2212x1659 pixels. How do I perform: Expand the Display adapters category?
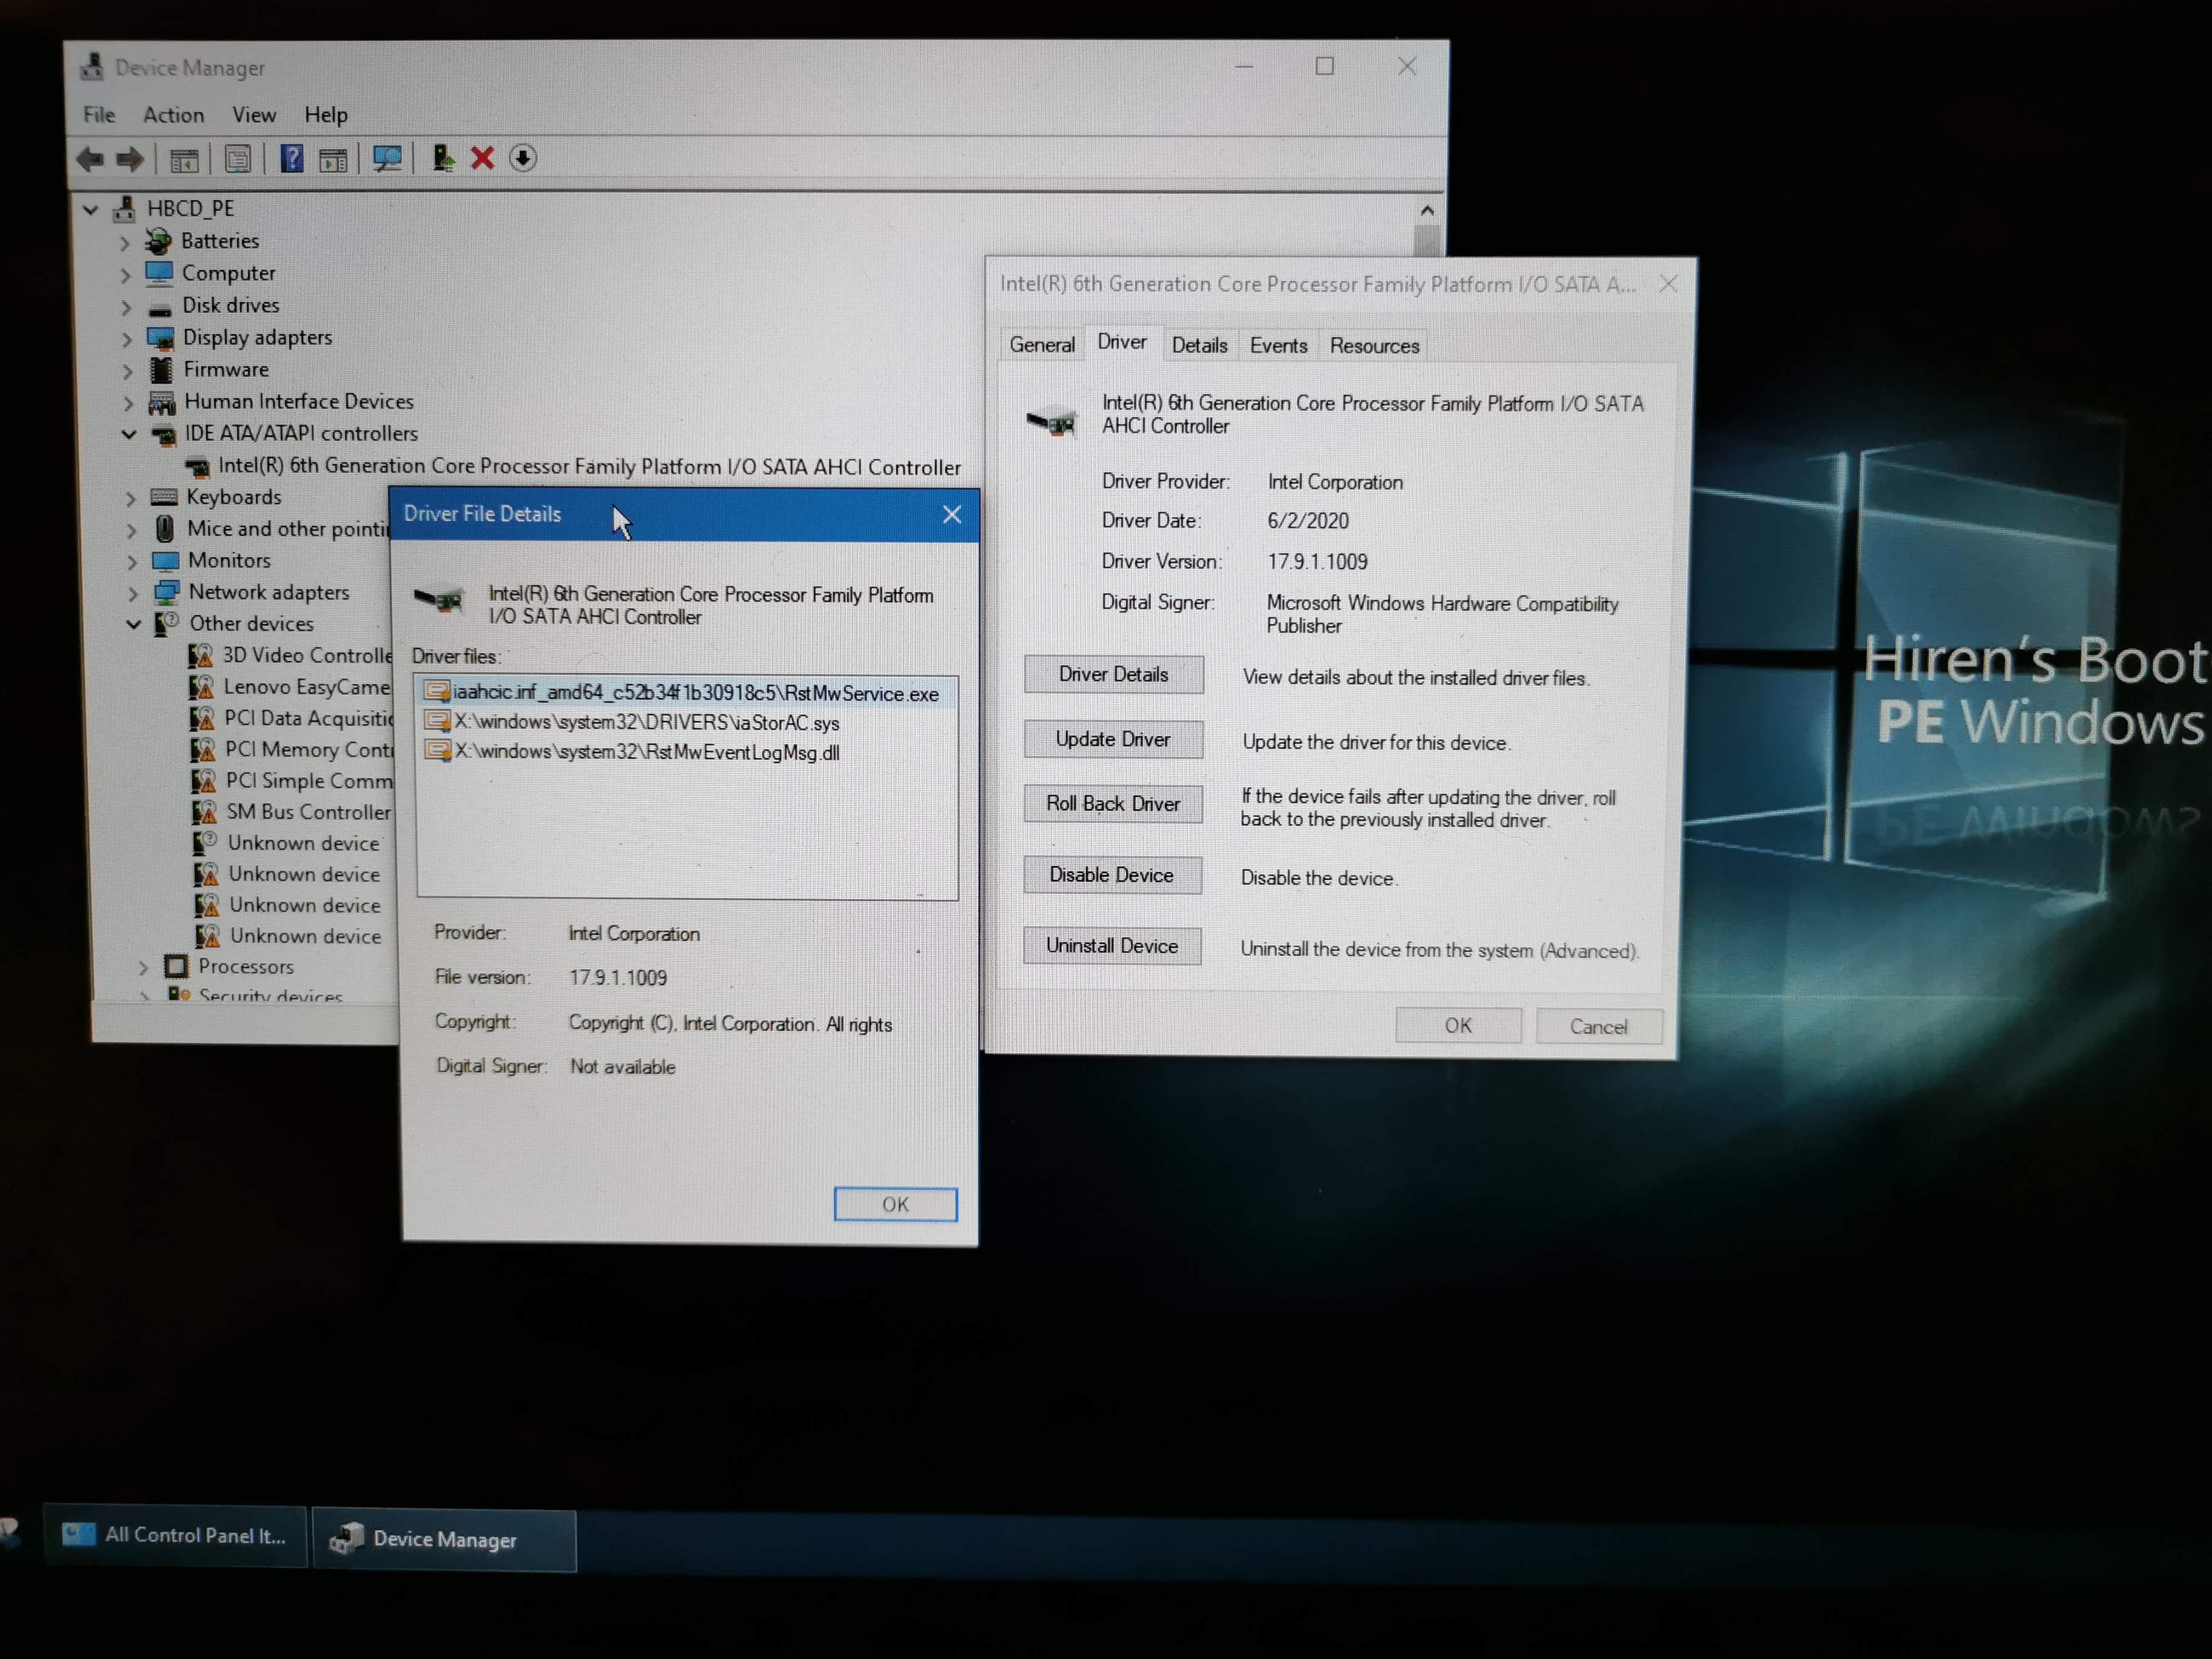pos(127,339)
